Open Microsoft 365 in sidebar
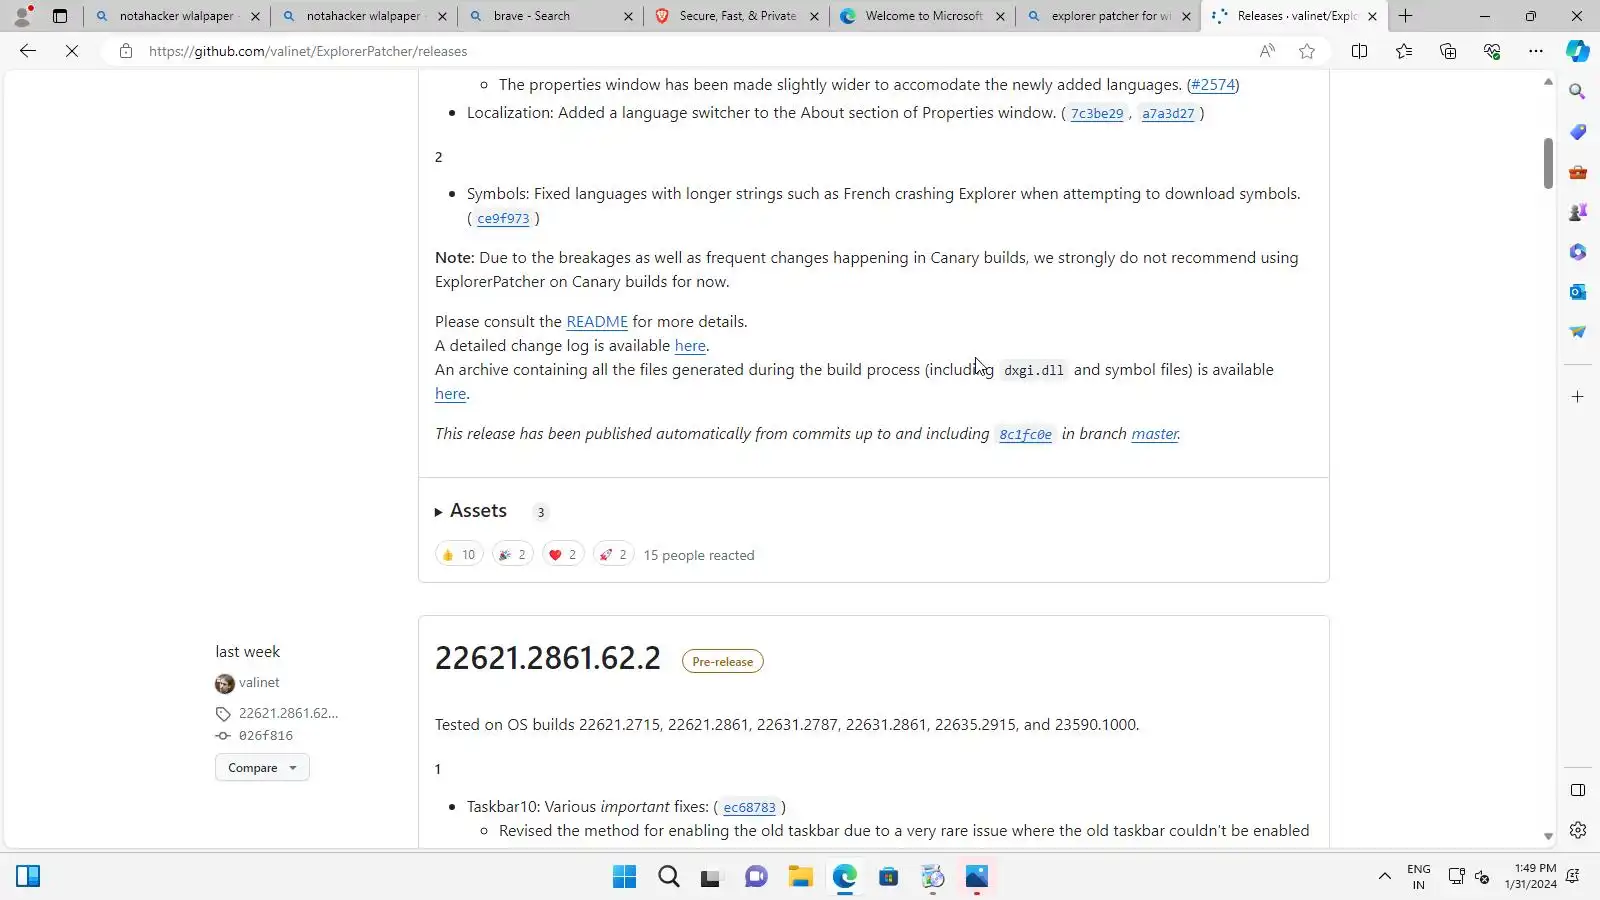 point(1578,252)
